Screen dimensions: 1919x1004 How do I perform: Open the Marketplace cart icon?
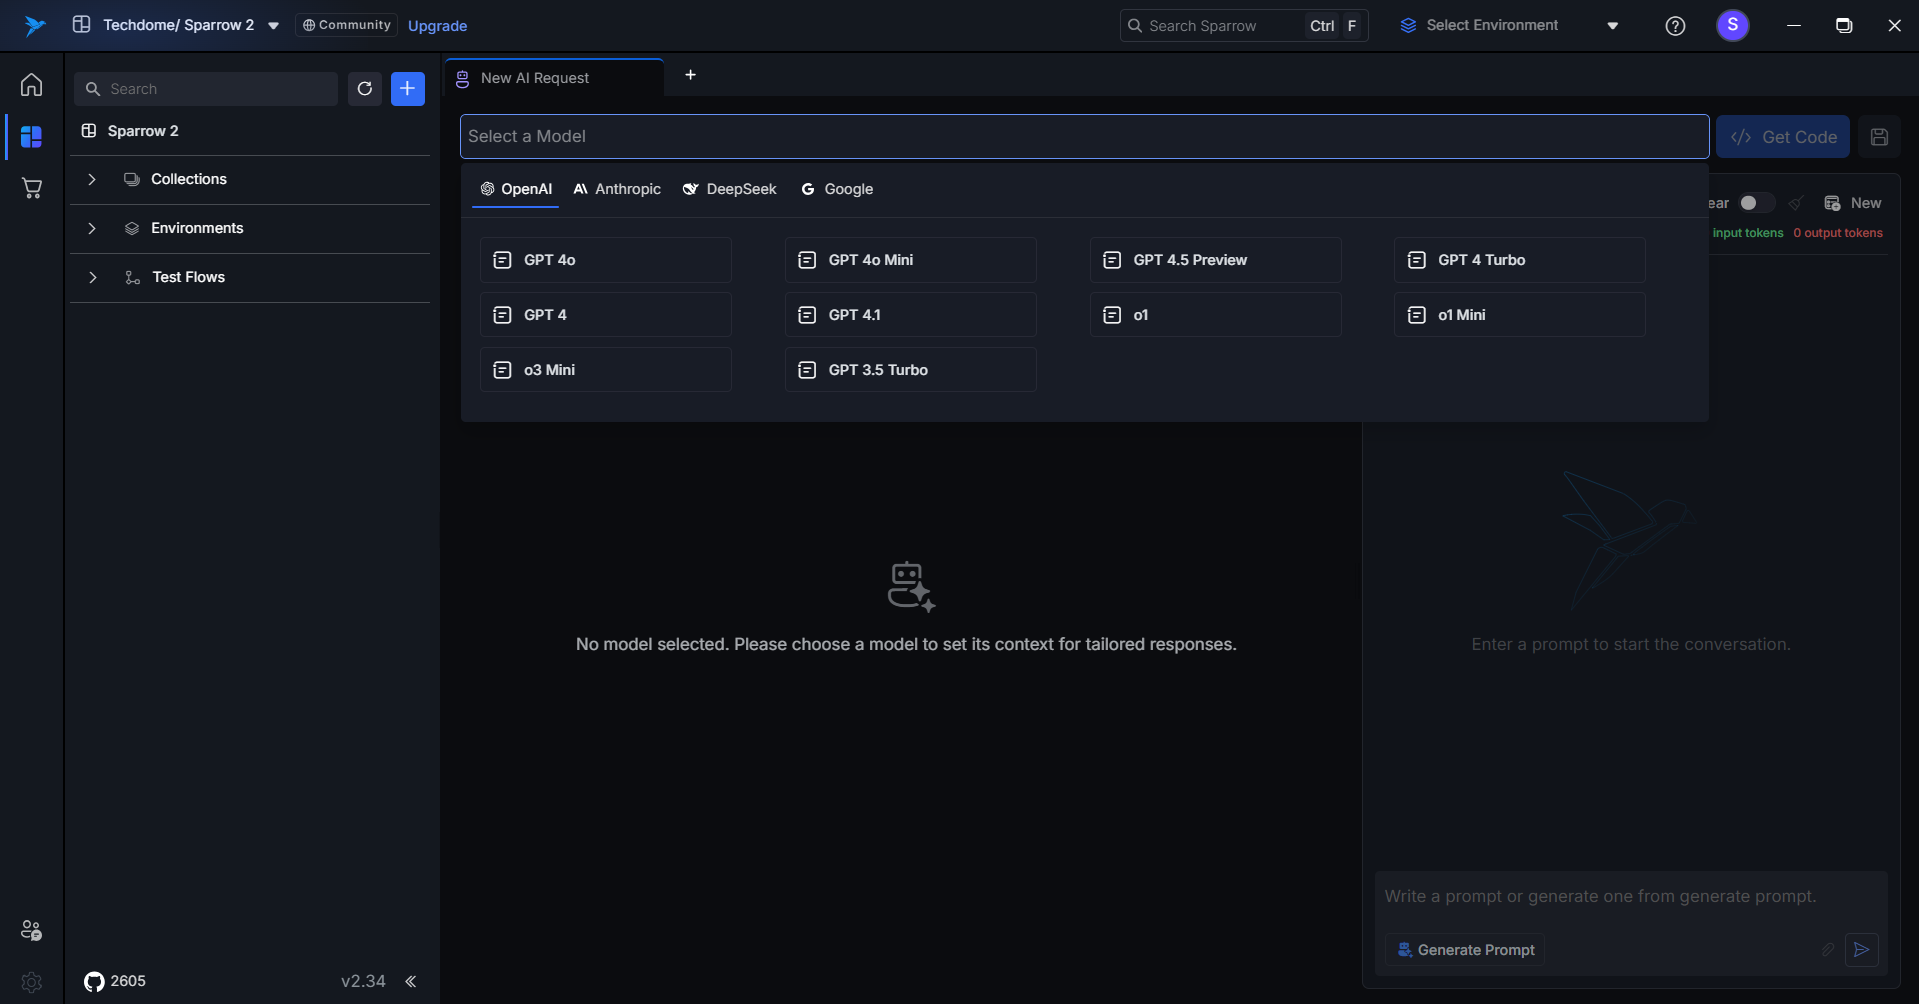tap(31, 188)
